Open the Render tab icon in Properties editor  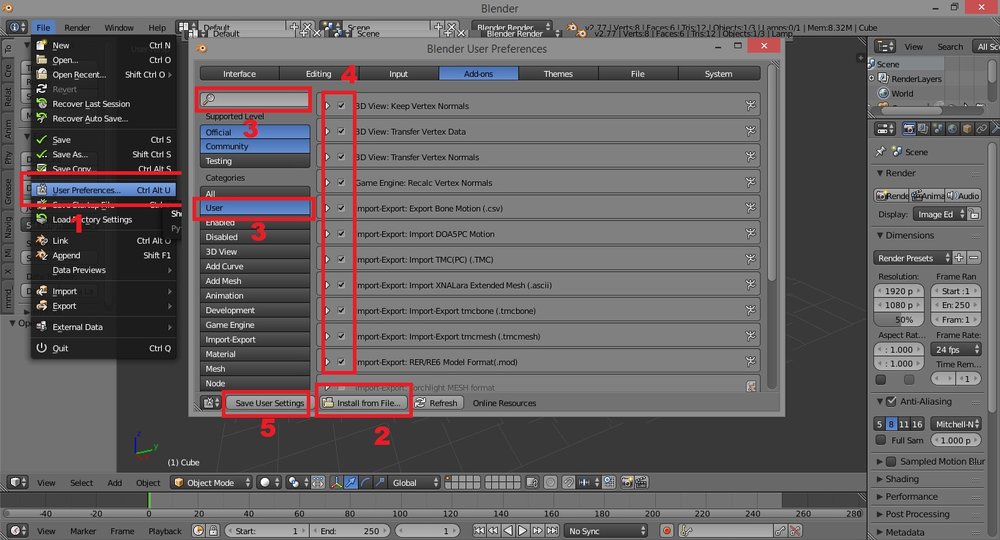tap(909, 129)
